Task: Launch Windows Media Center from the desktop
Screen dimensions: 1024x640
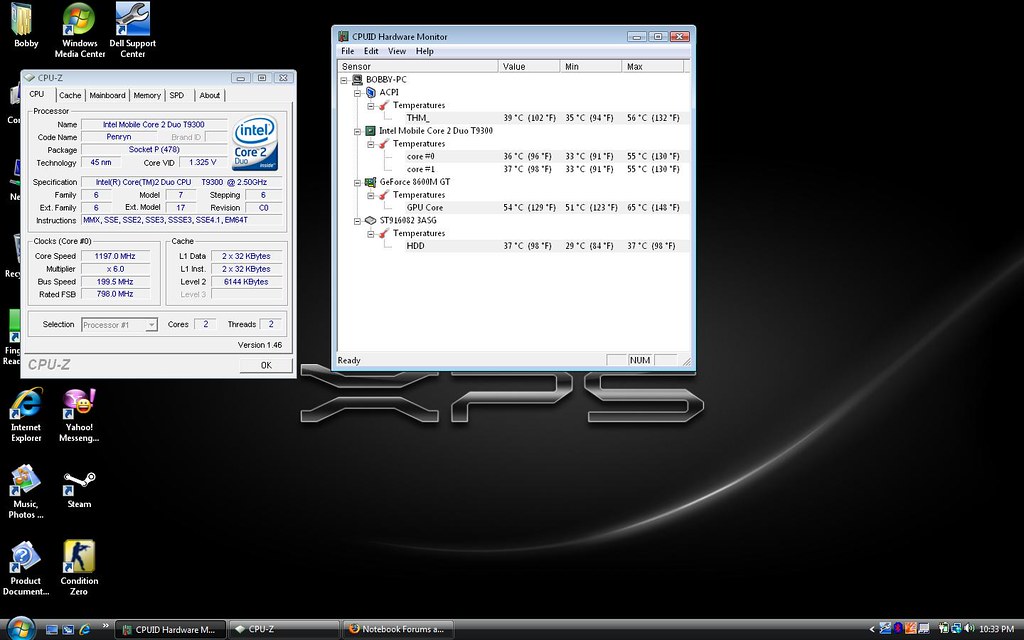Action: click(x=80, y=30)
